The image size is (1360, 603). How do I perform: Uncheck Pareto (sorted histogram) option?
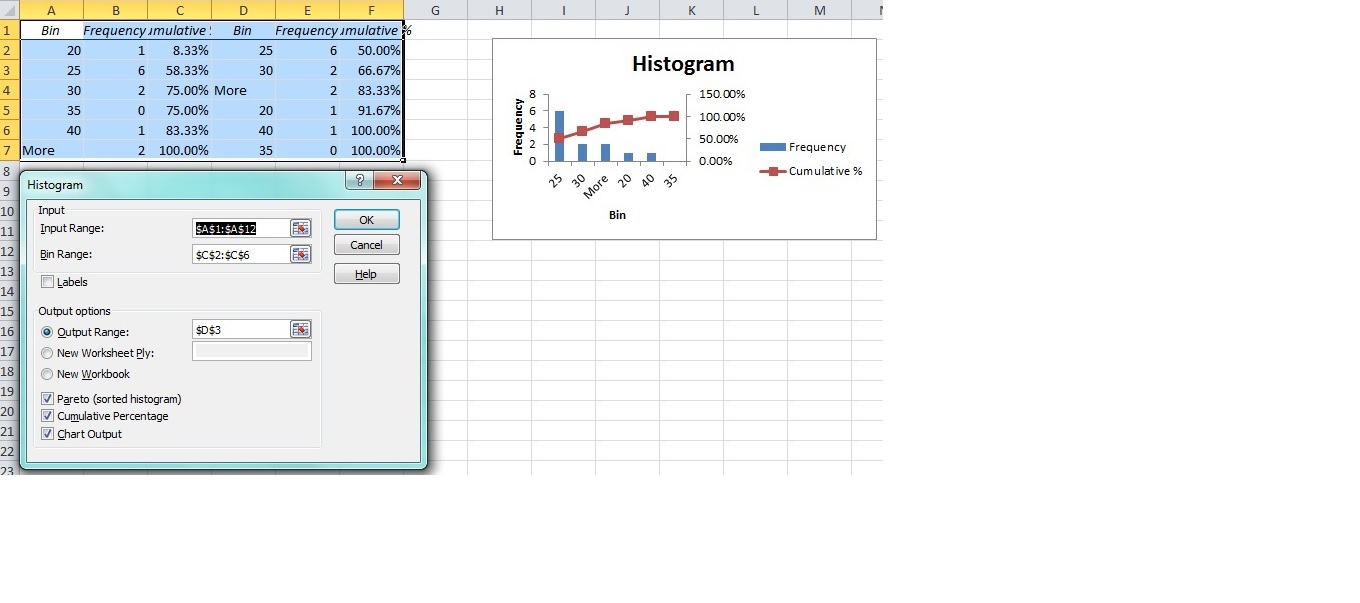click(48, 399)
